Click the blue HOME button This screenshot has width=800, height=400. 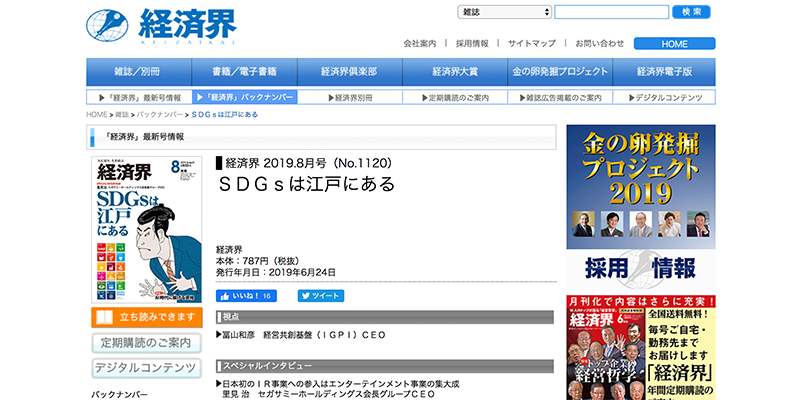tap(674, 44)
